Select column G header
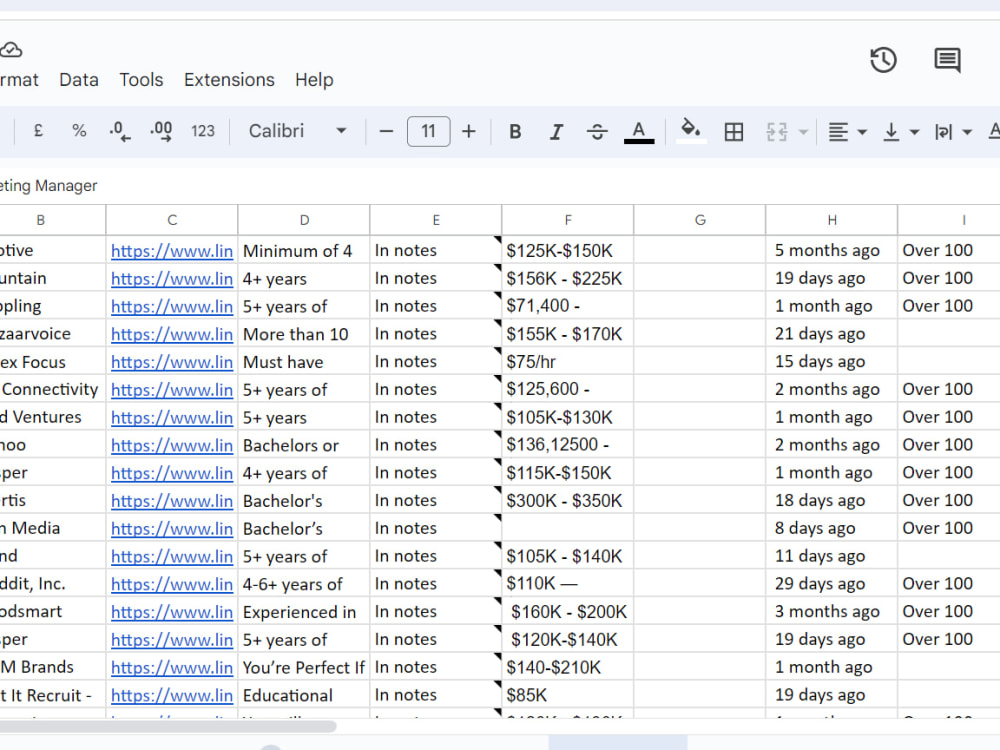 [x=700, y=220]
